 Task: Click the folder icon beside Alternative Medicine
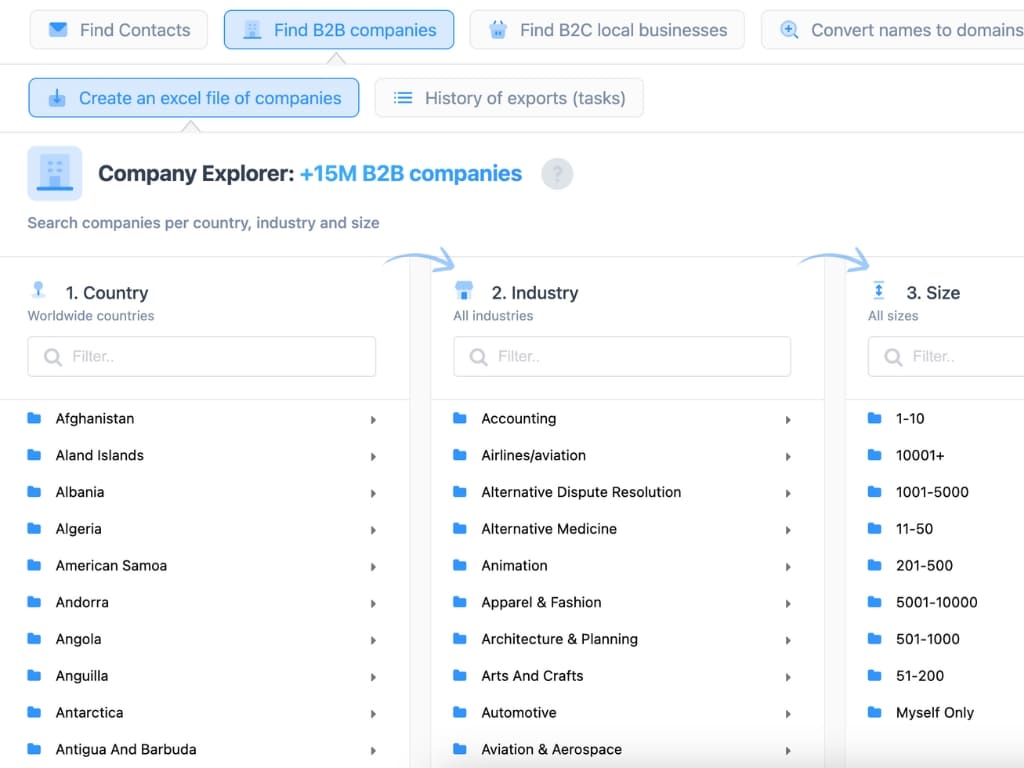tap(460, 528)
